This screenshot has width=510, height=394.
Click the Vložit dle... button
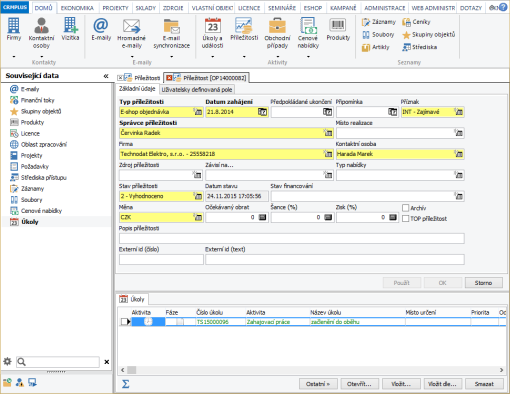(442, 384)
